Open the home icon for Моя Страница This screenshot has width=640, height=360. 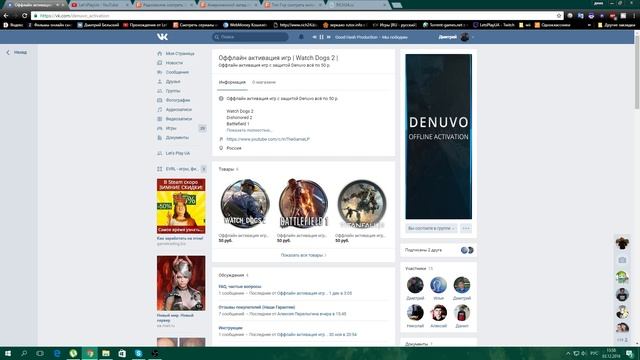pyautogui.click(x=160, y=53)
